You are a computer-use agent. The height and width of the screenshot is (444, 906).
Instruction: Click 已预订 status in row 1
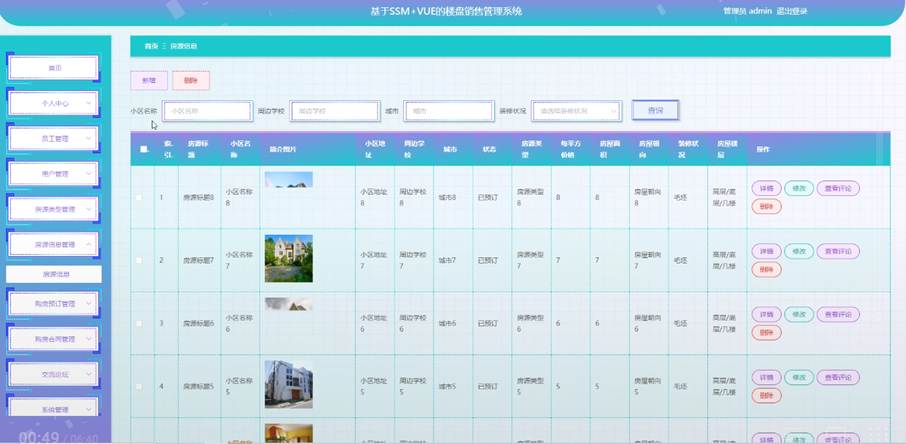(488, 197)
